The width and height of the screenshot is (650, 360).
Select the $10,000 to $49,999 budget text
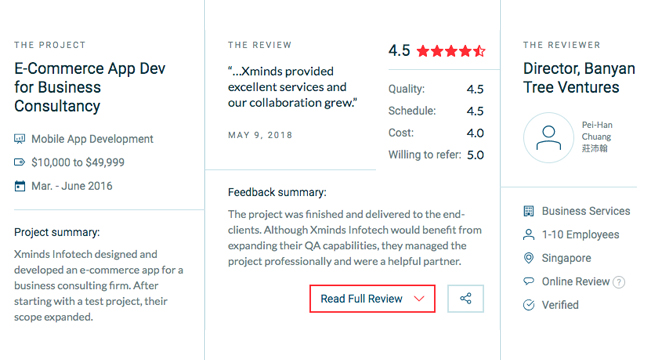pyautogui.click(x=78, y=162)
